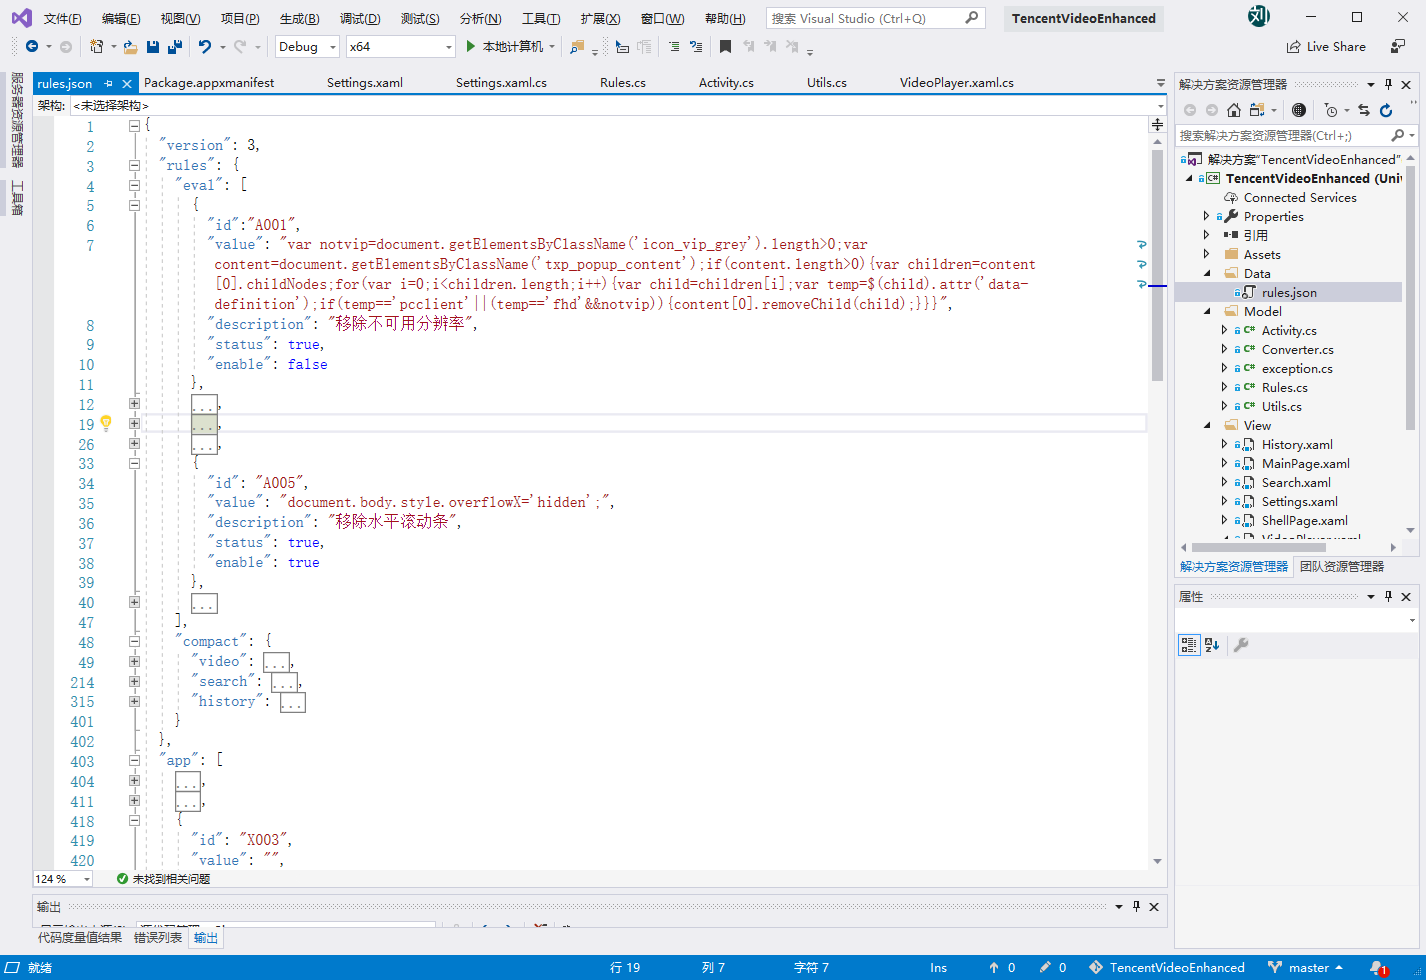Save the current file with the floppy icon
The height and width of the screenshot is (980, 1426).
pos(153,46)
